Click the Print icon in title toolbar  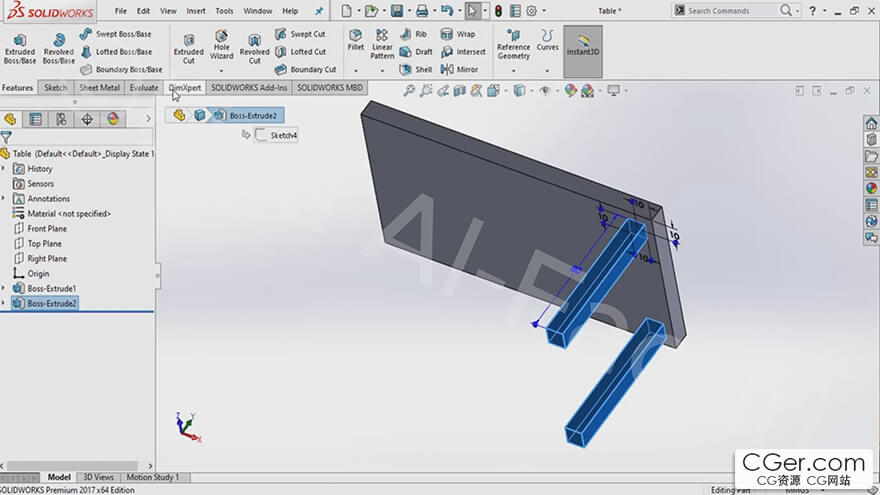point(422,11)
